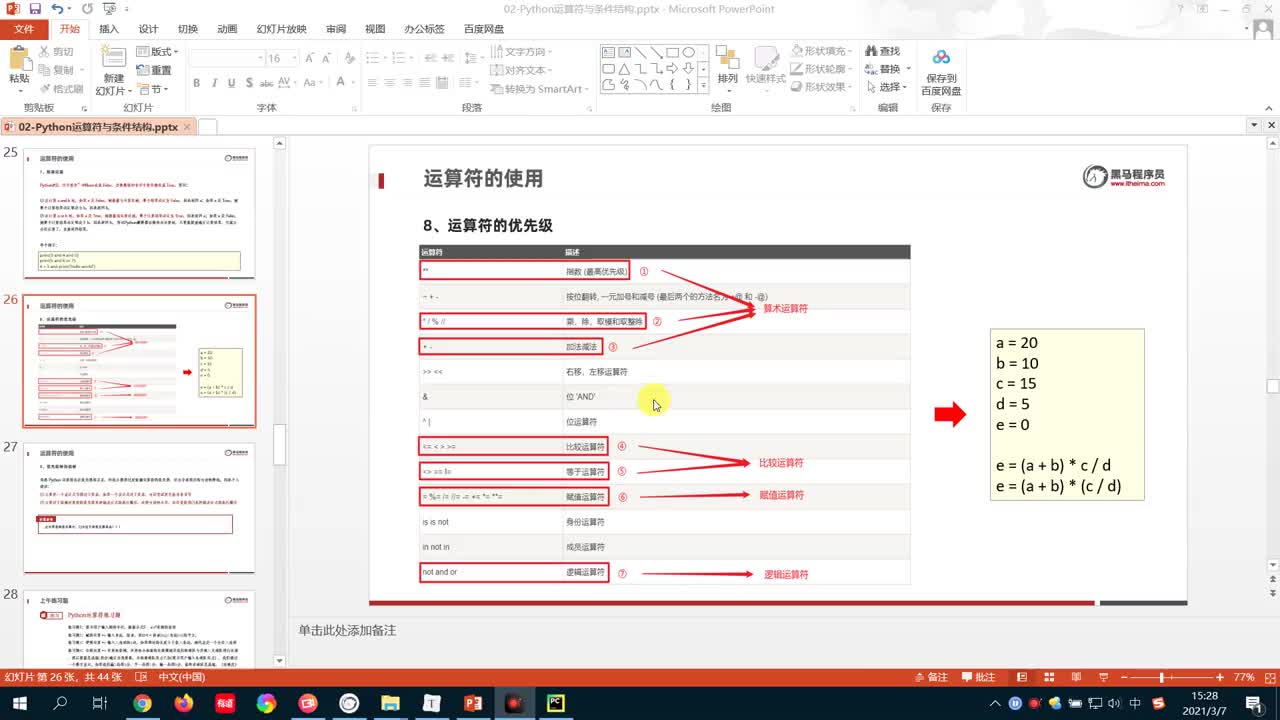Click the Cut (剪切) button

click(x=55, y=52)
